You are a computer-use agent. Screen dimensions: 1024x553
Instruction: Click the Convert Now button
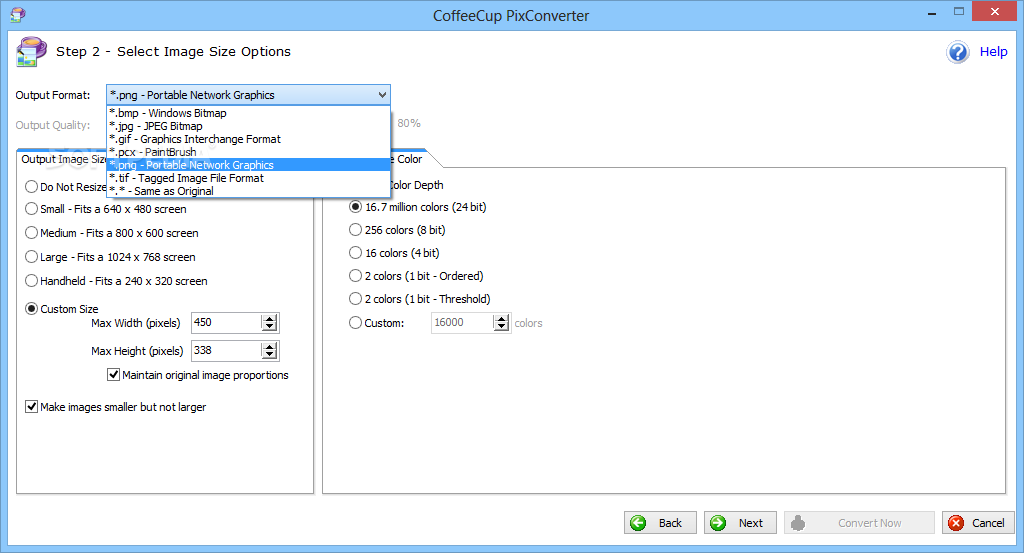coord(859,523)
